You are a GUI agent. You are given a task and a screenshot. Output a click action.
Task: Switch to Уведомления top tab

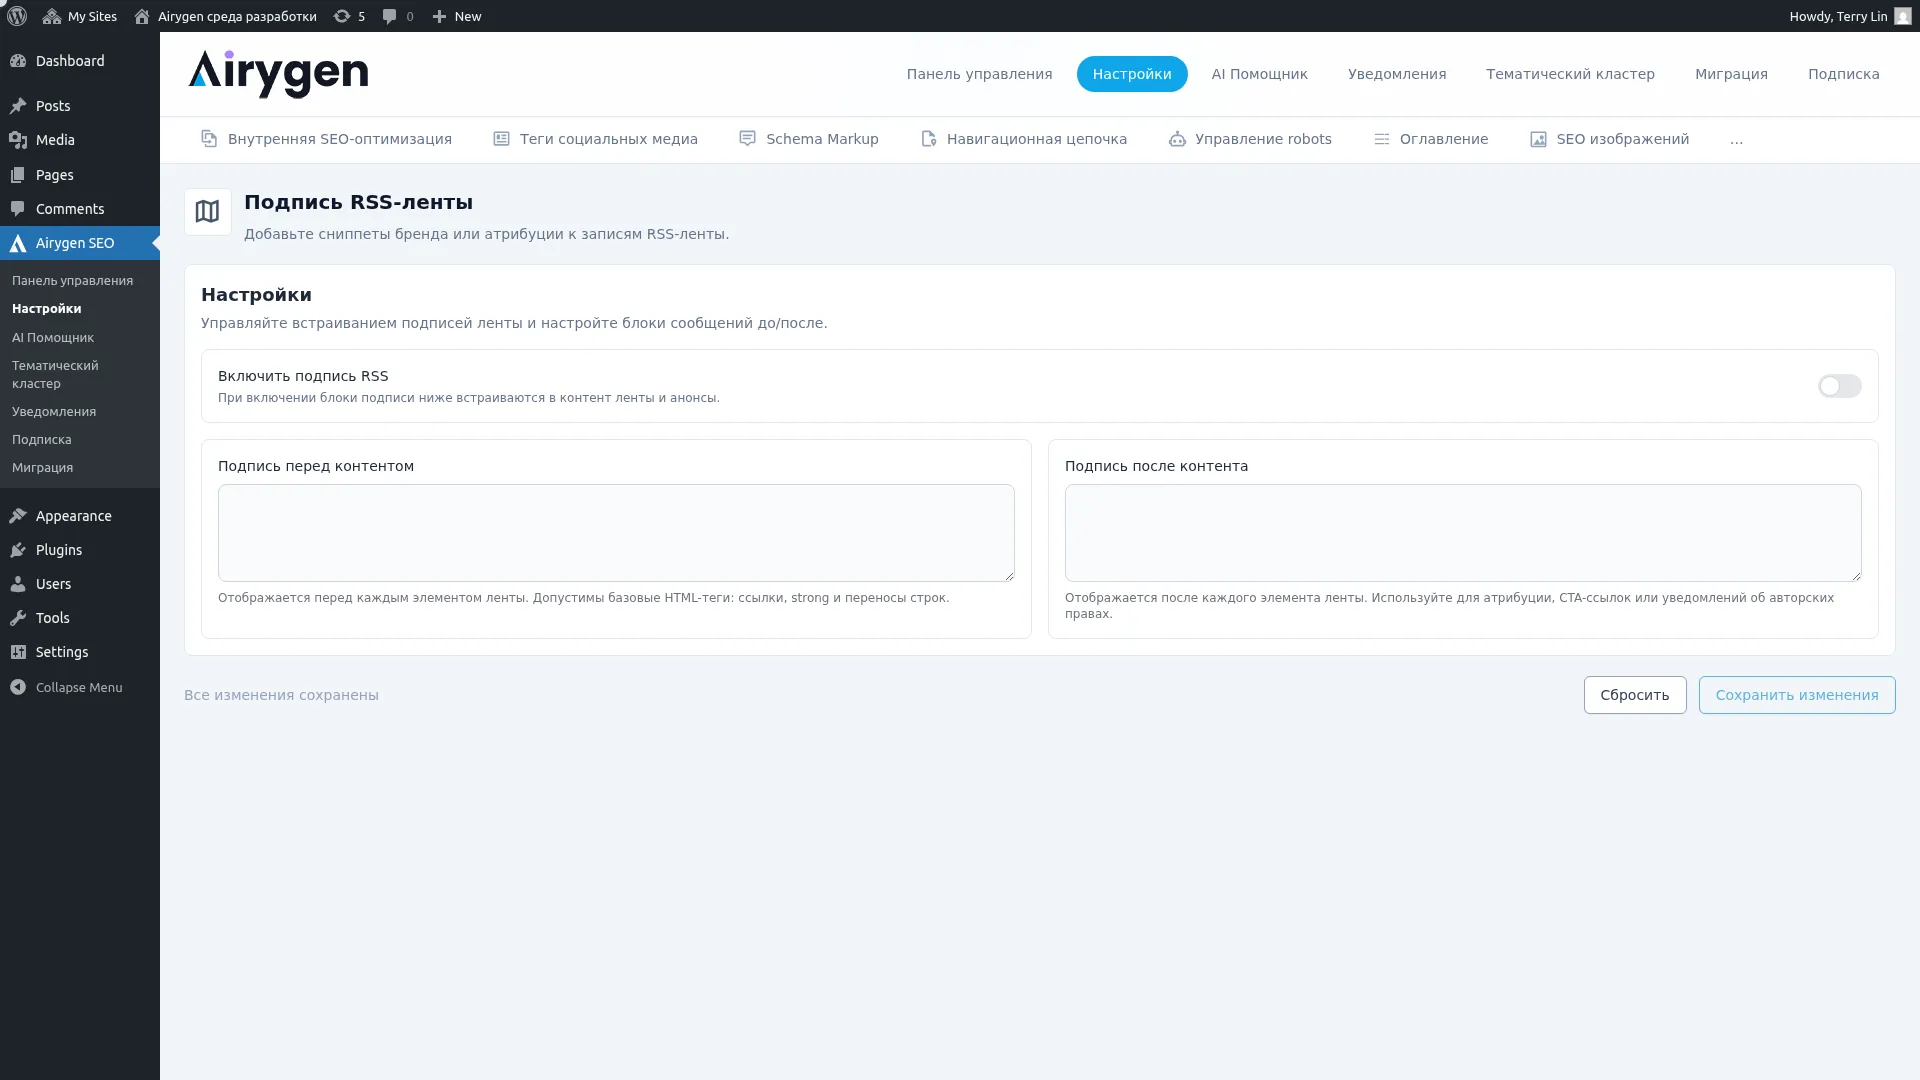[1397, 74]
